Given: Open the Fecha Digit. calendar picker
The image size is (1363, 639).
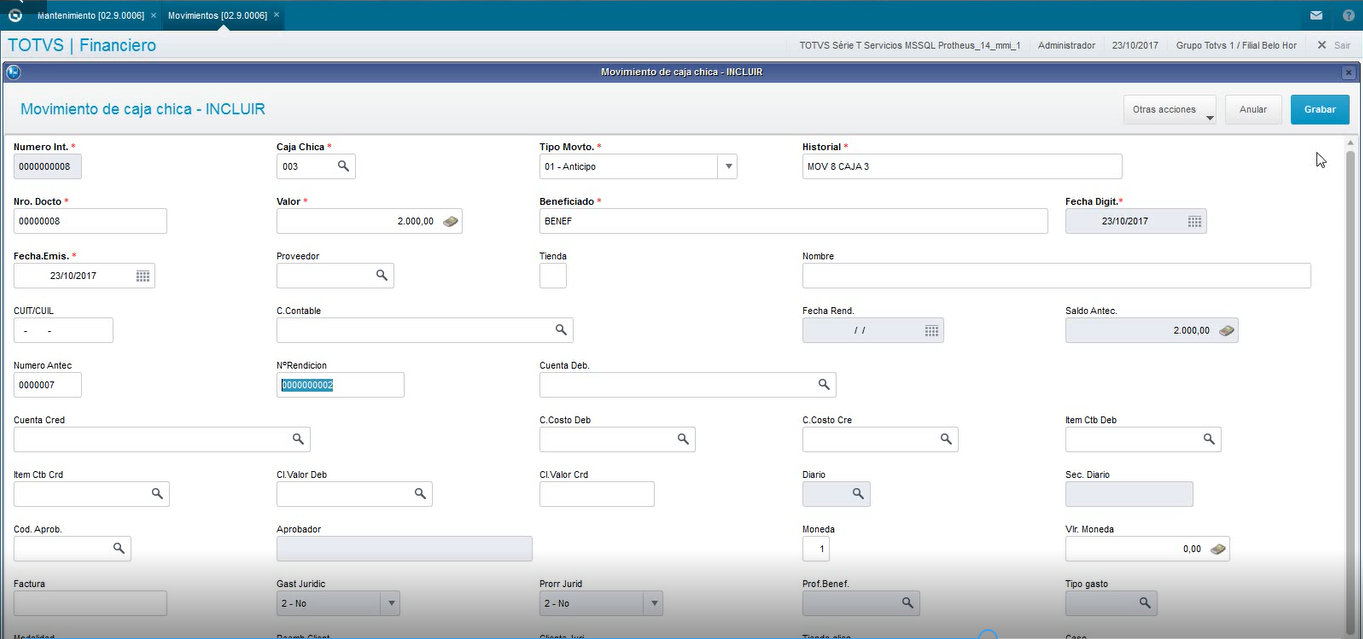Looking at the screenshot, I should point(1194,221).
